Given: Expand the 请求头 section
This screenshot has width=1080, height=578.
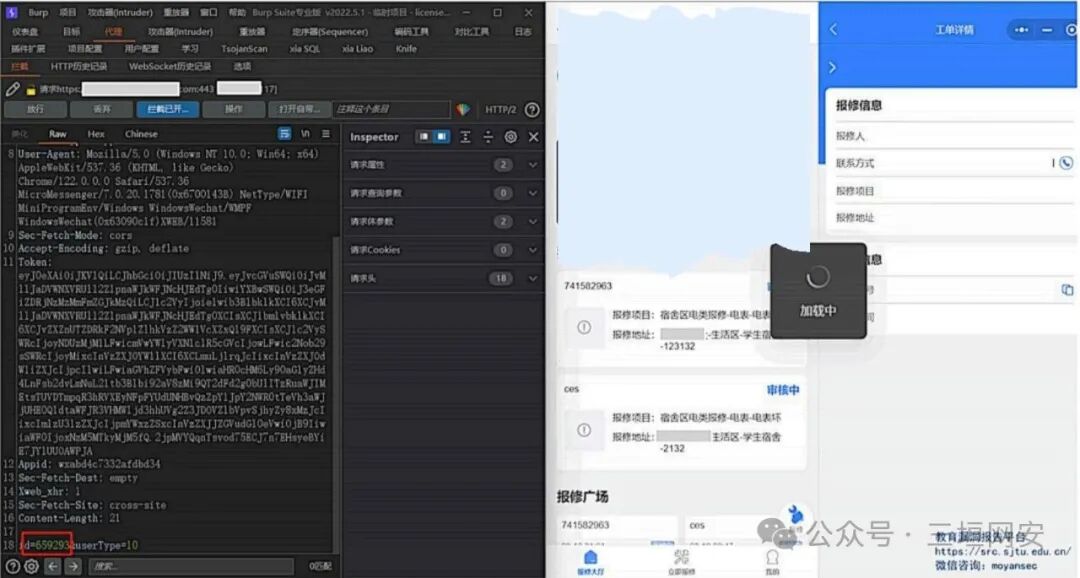Looking at the screenshot, I should (x=443, y=278).
